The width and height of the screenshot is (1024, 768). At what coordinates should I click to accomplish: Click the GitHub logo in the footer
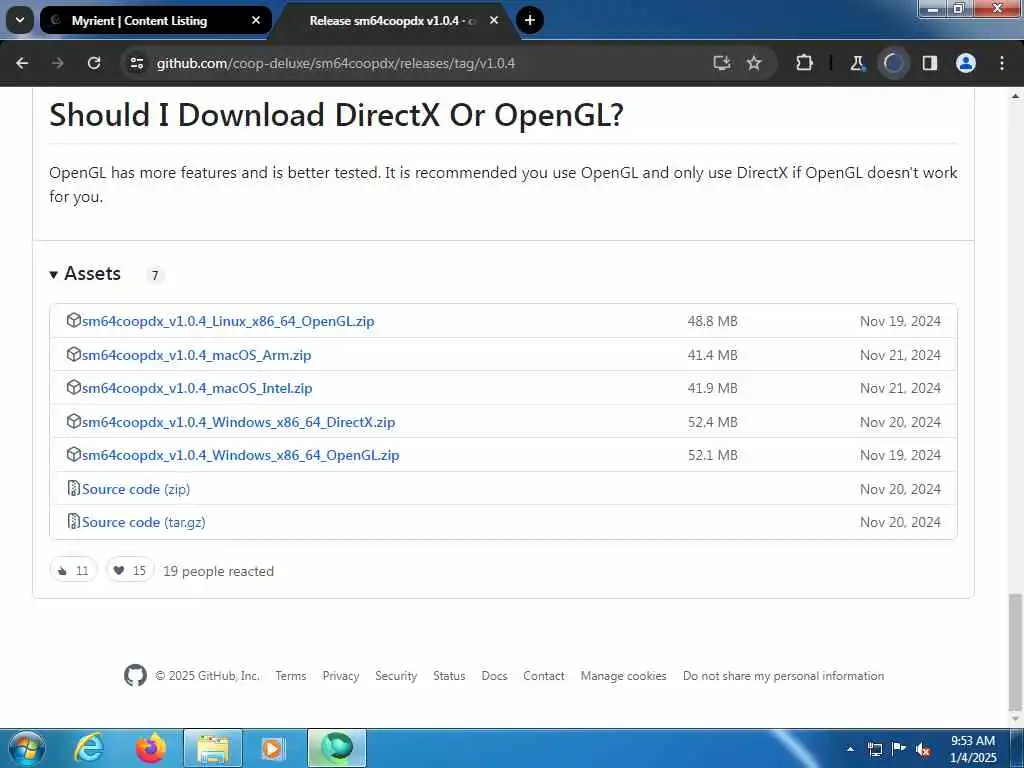tap(135, 675)
